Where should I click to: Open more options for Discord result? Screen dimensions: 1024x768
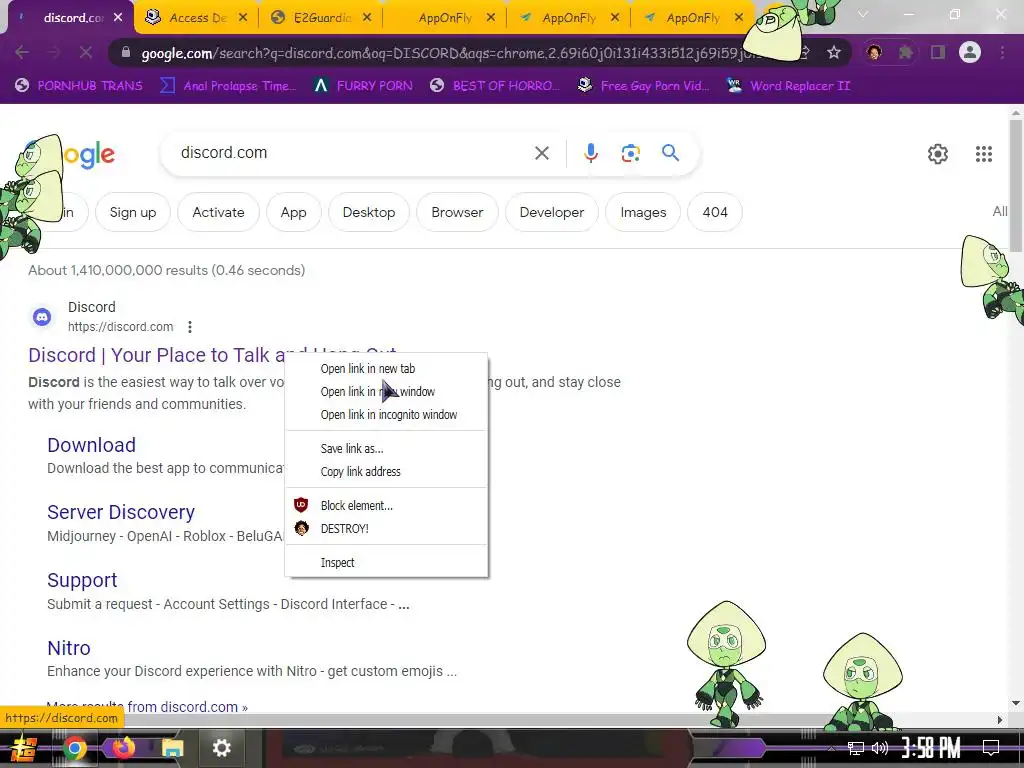point(189,327)
